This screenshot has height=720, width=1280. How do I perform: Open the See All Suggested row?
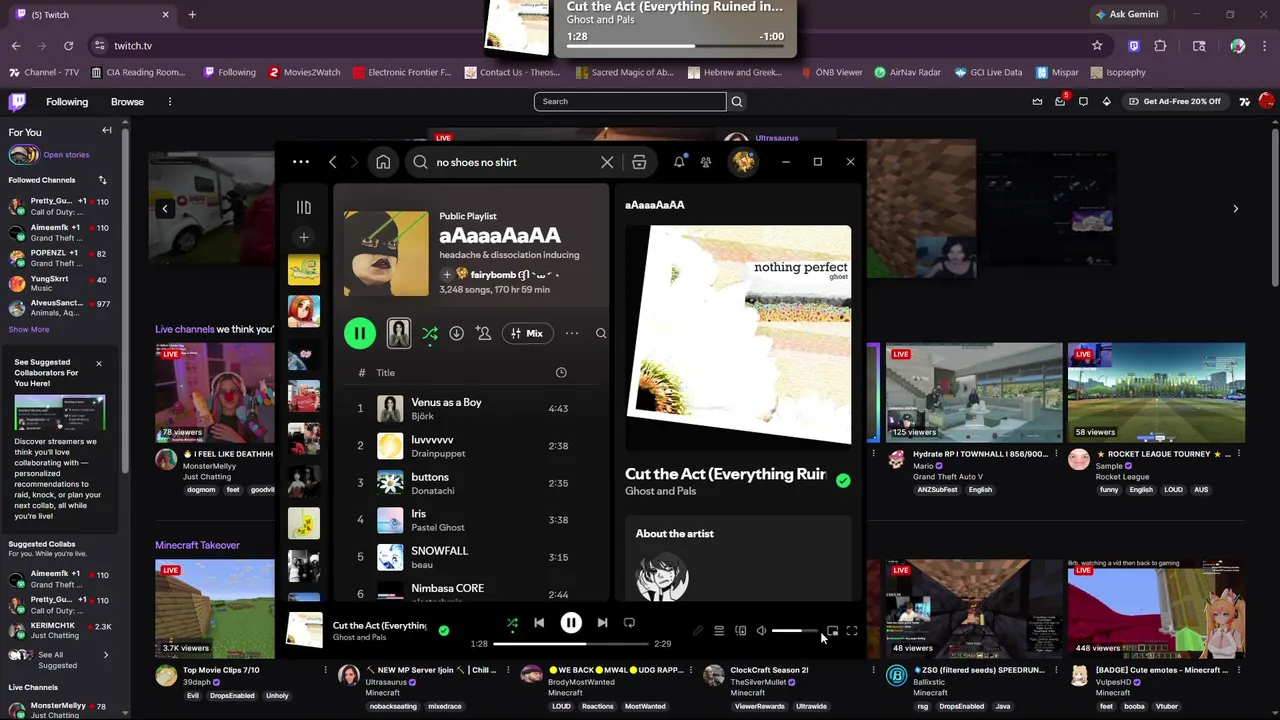[60, 660]
